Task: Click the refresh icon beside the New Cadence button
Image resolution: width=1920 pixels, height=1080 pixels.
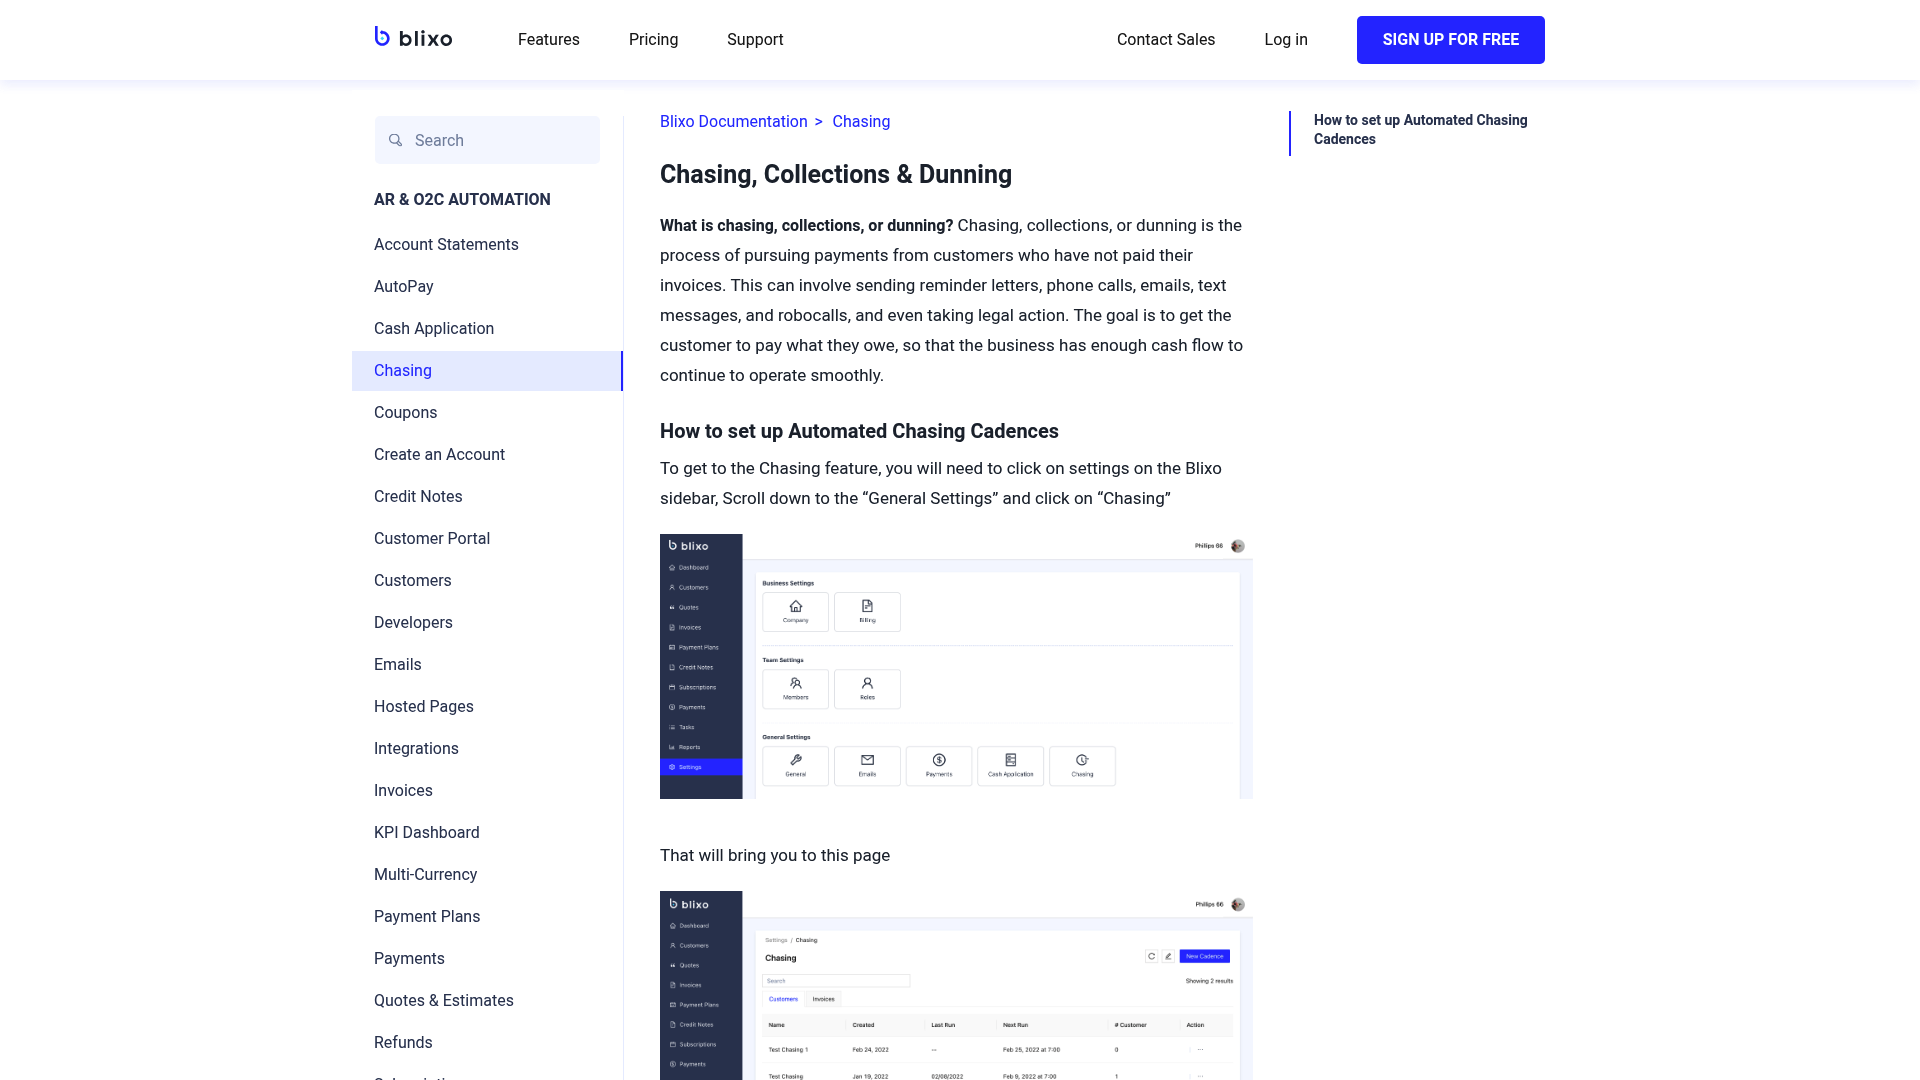Action: click(1150, 955)
